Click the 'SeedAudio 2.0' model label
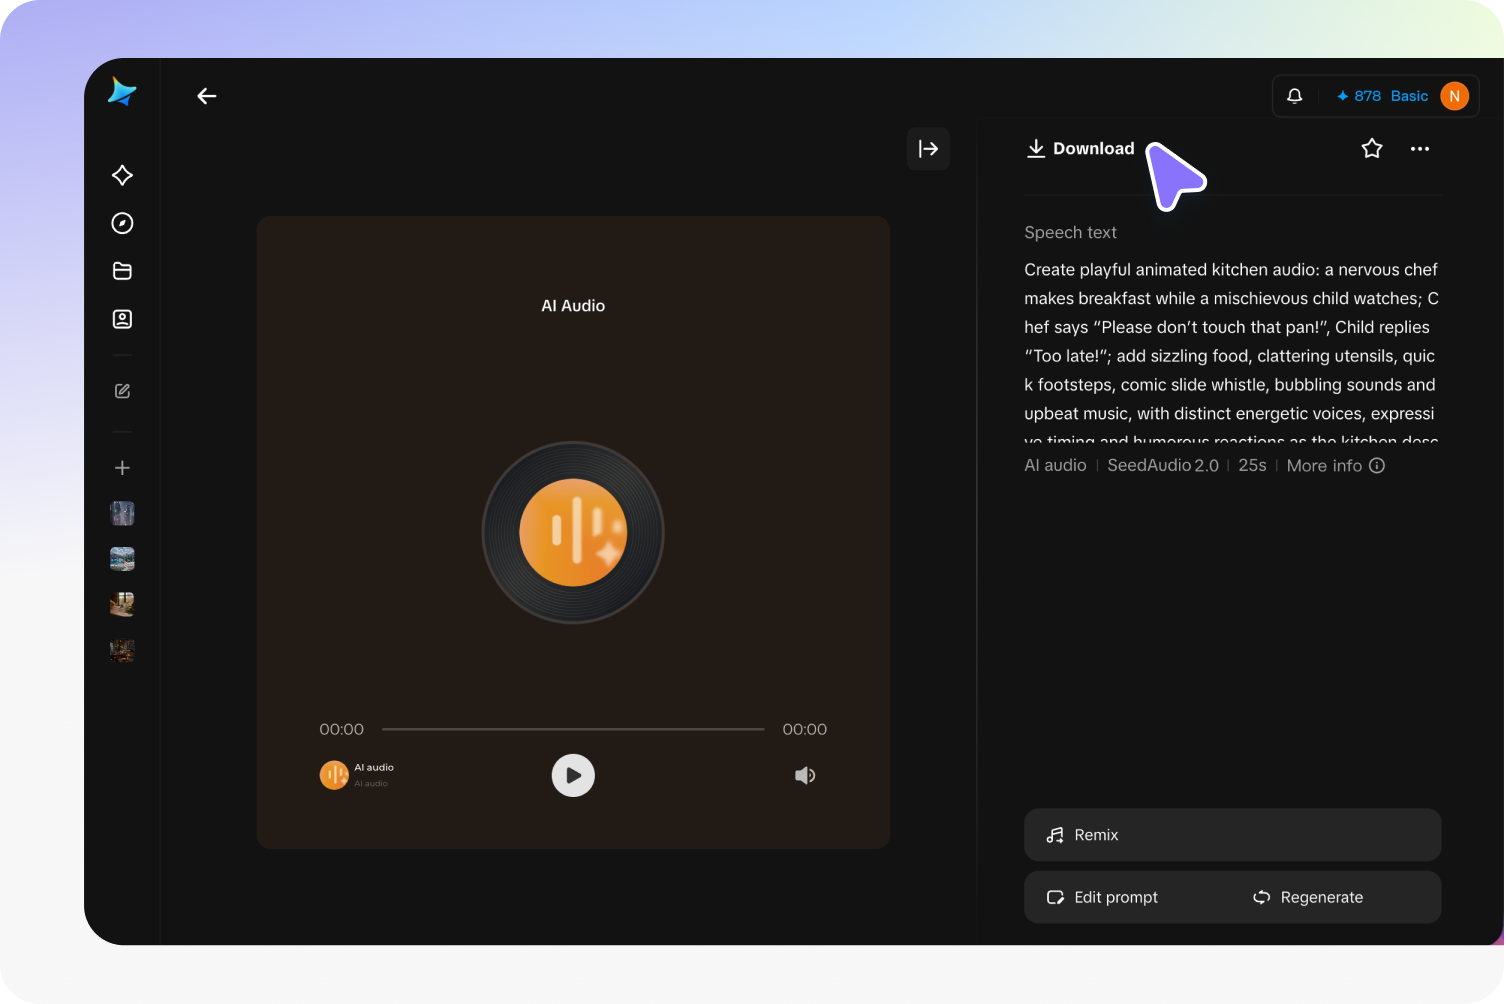1506x1004 pixels. pos(1163,465)
